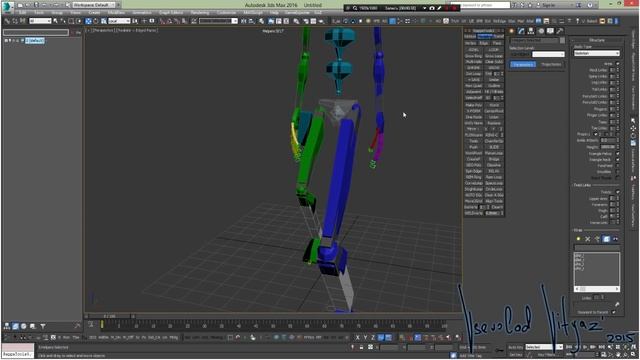Viewport: 640px width, 360px height.
Task: Click the Mirror tool icon
Action: pos(244,21)
